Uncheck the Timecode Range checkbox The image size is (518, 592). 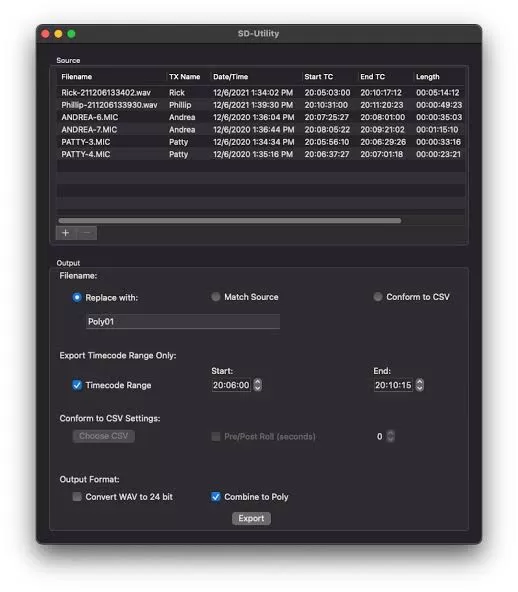tap(77, 385)
